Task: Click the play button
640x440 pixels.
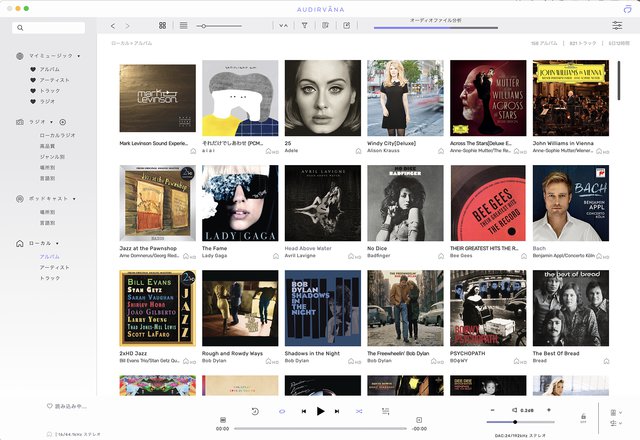Action: coord(320,411)
